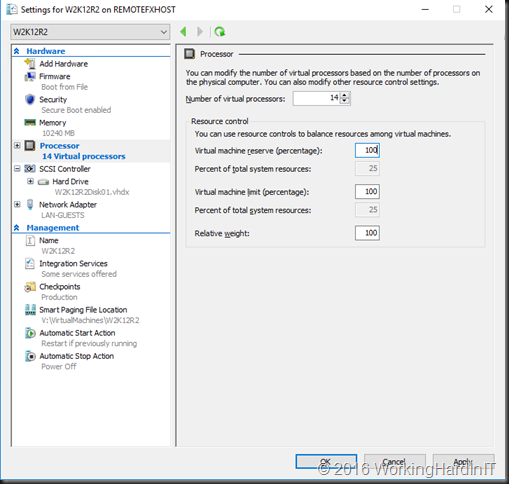Click the Automatic Stop Action icon
This screenshot has height=484, width=509.
30,356
